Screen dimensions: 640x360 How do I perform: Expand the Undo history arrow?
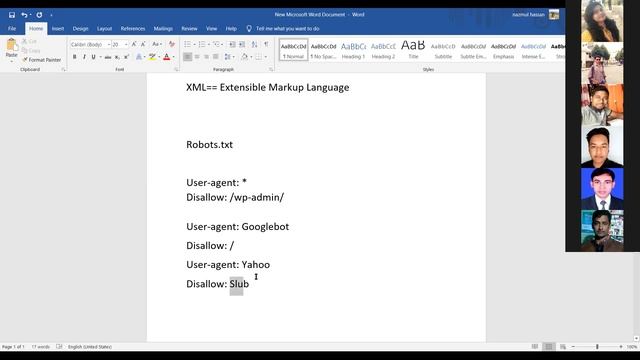coord(30,15)
